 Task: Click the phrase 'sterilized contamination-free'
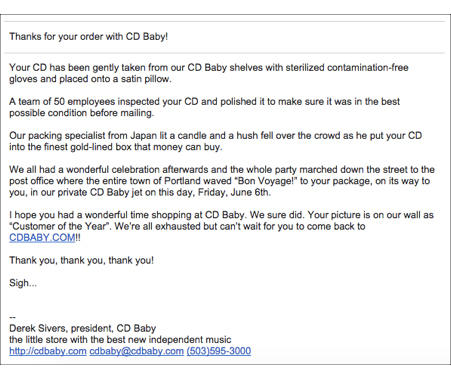point(347,68)
